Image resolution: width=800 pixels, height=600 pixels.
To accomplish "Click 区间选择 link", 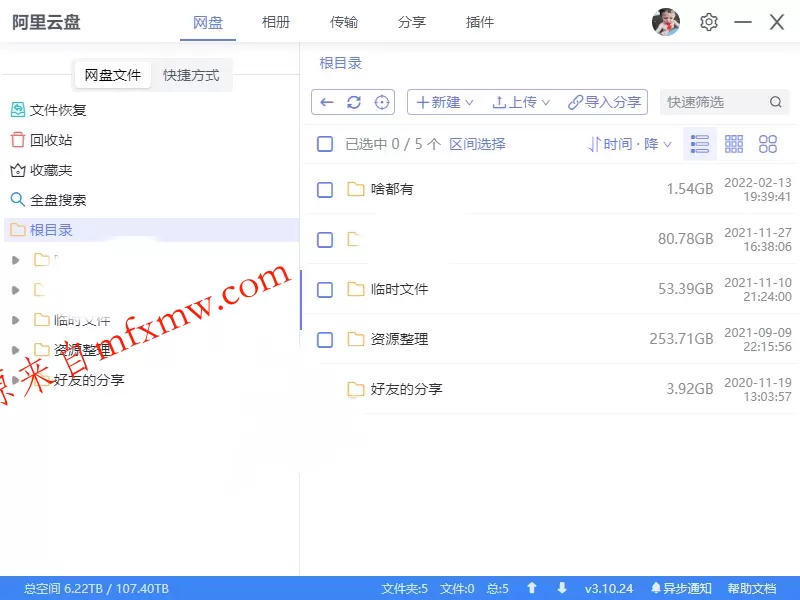I will [x=477, y=144].
